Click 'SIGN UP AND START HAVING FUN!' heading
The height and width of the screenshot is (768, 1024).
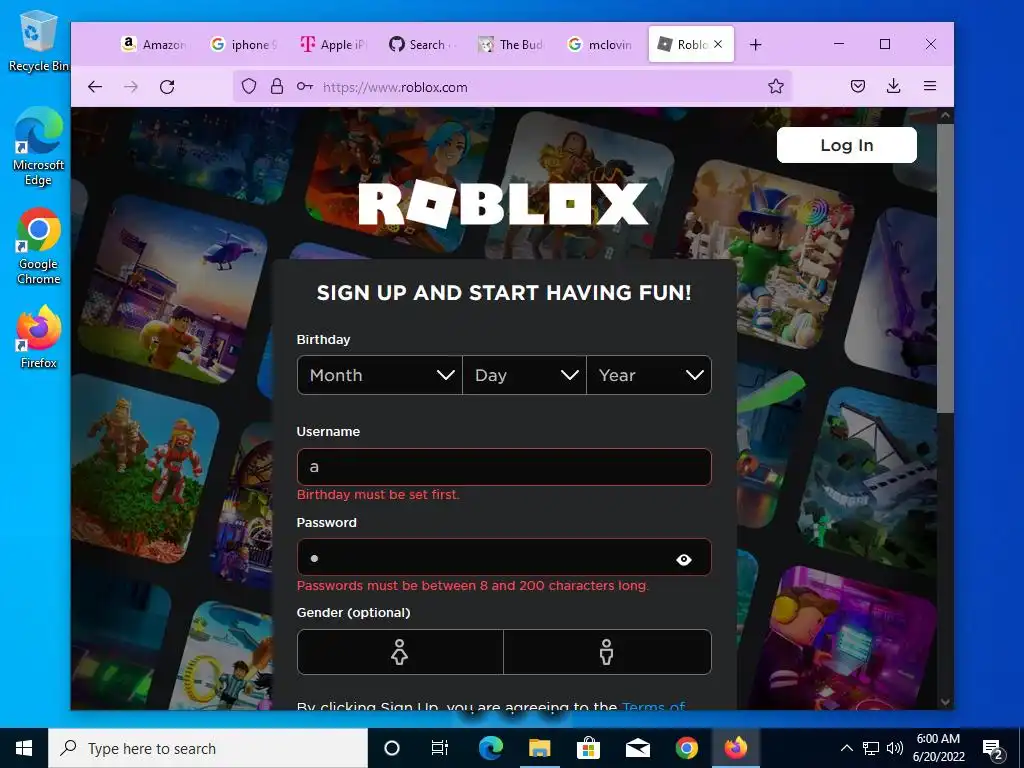pyautogui.click(x=504, y=293)
